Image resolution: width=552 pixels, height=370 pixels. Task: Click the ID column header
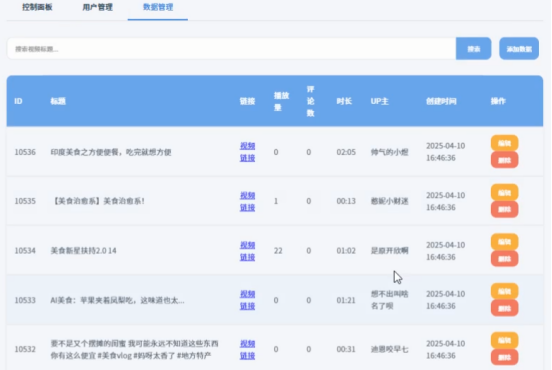click(x=18, y=101)
